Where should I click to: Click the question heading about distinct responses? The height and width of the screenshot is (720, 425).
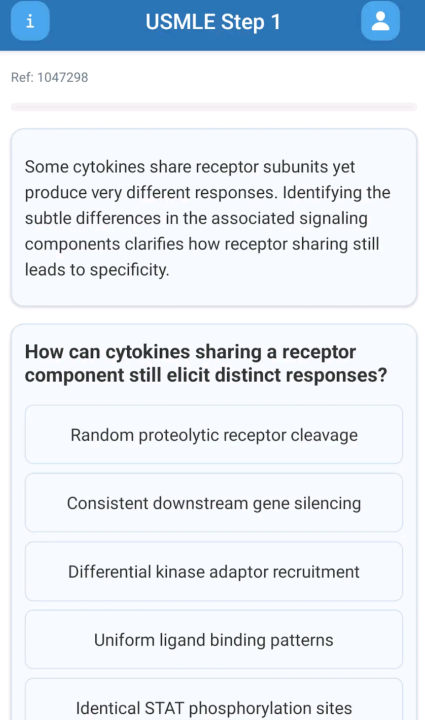tap(206, 363)
